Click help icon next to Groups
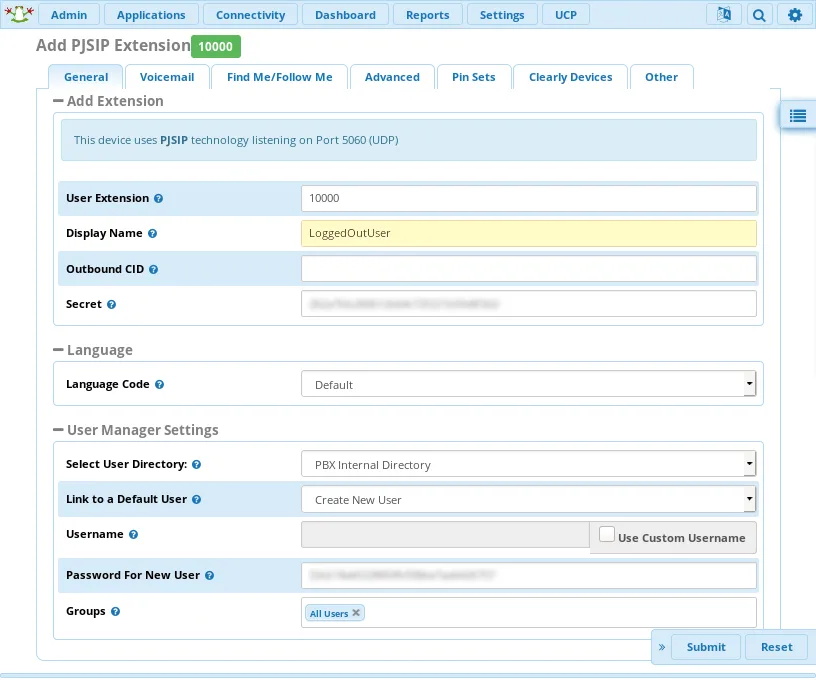Screen dimensions: 816x680 coord(116,611)
